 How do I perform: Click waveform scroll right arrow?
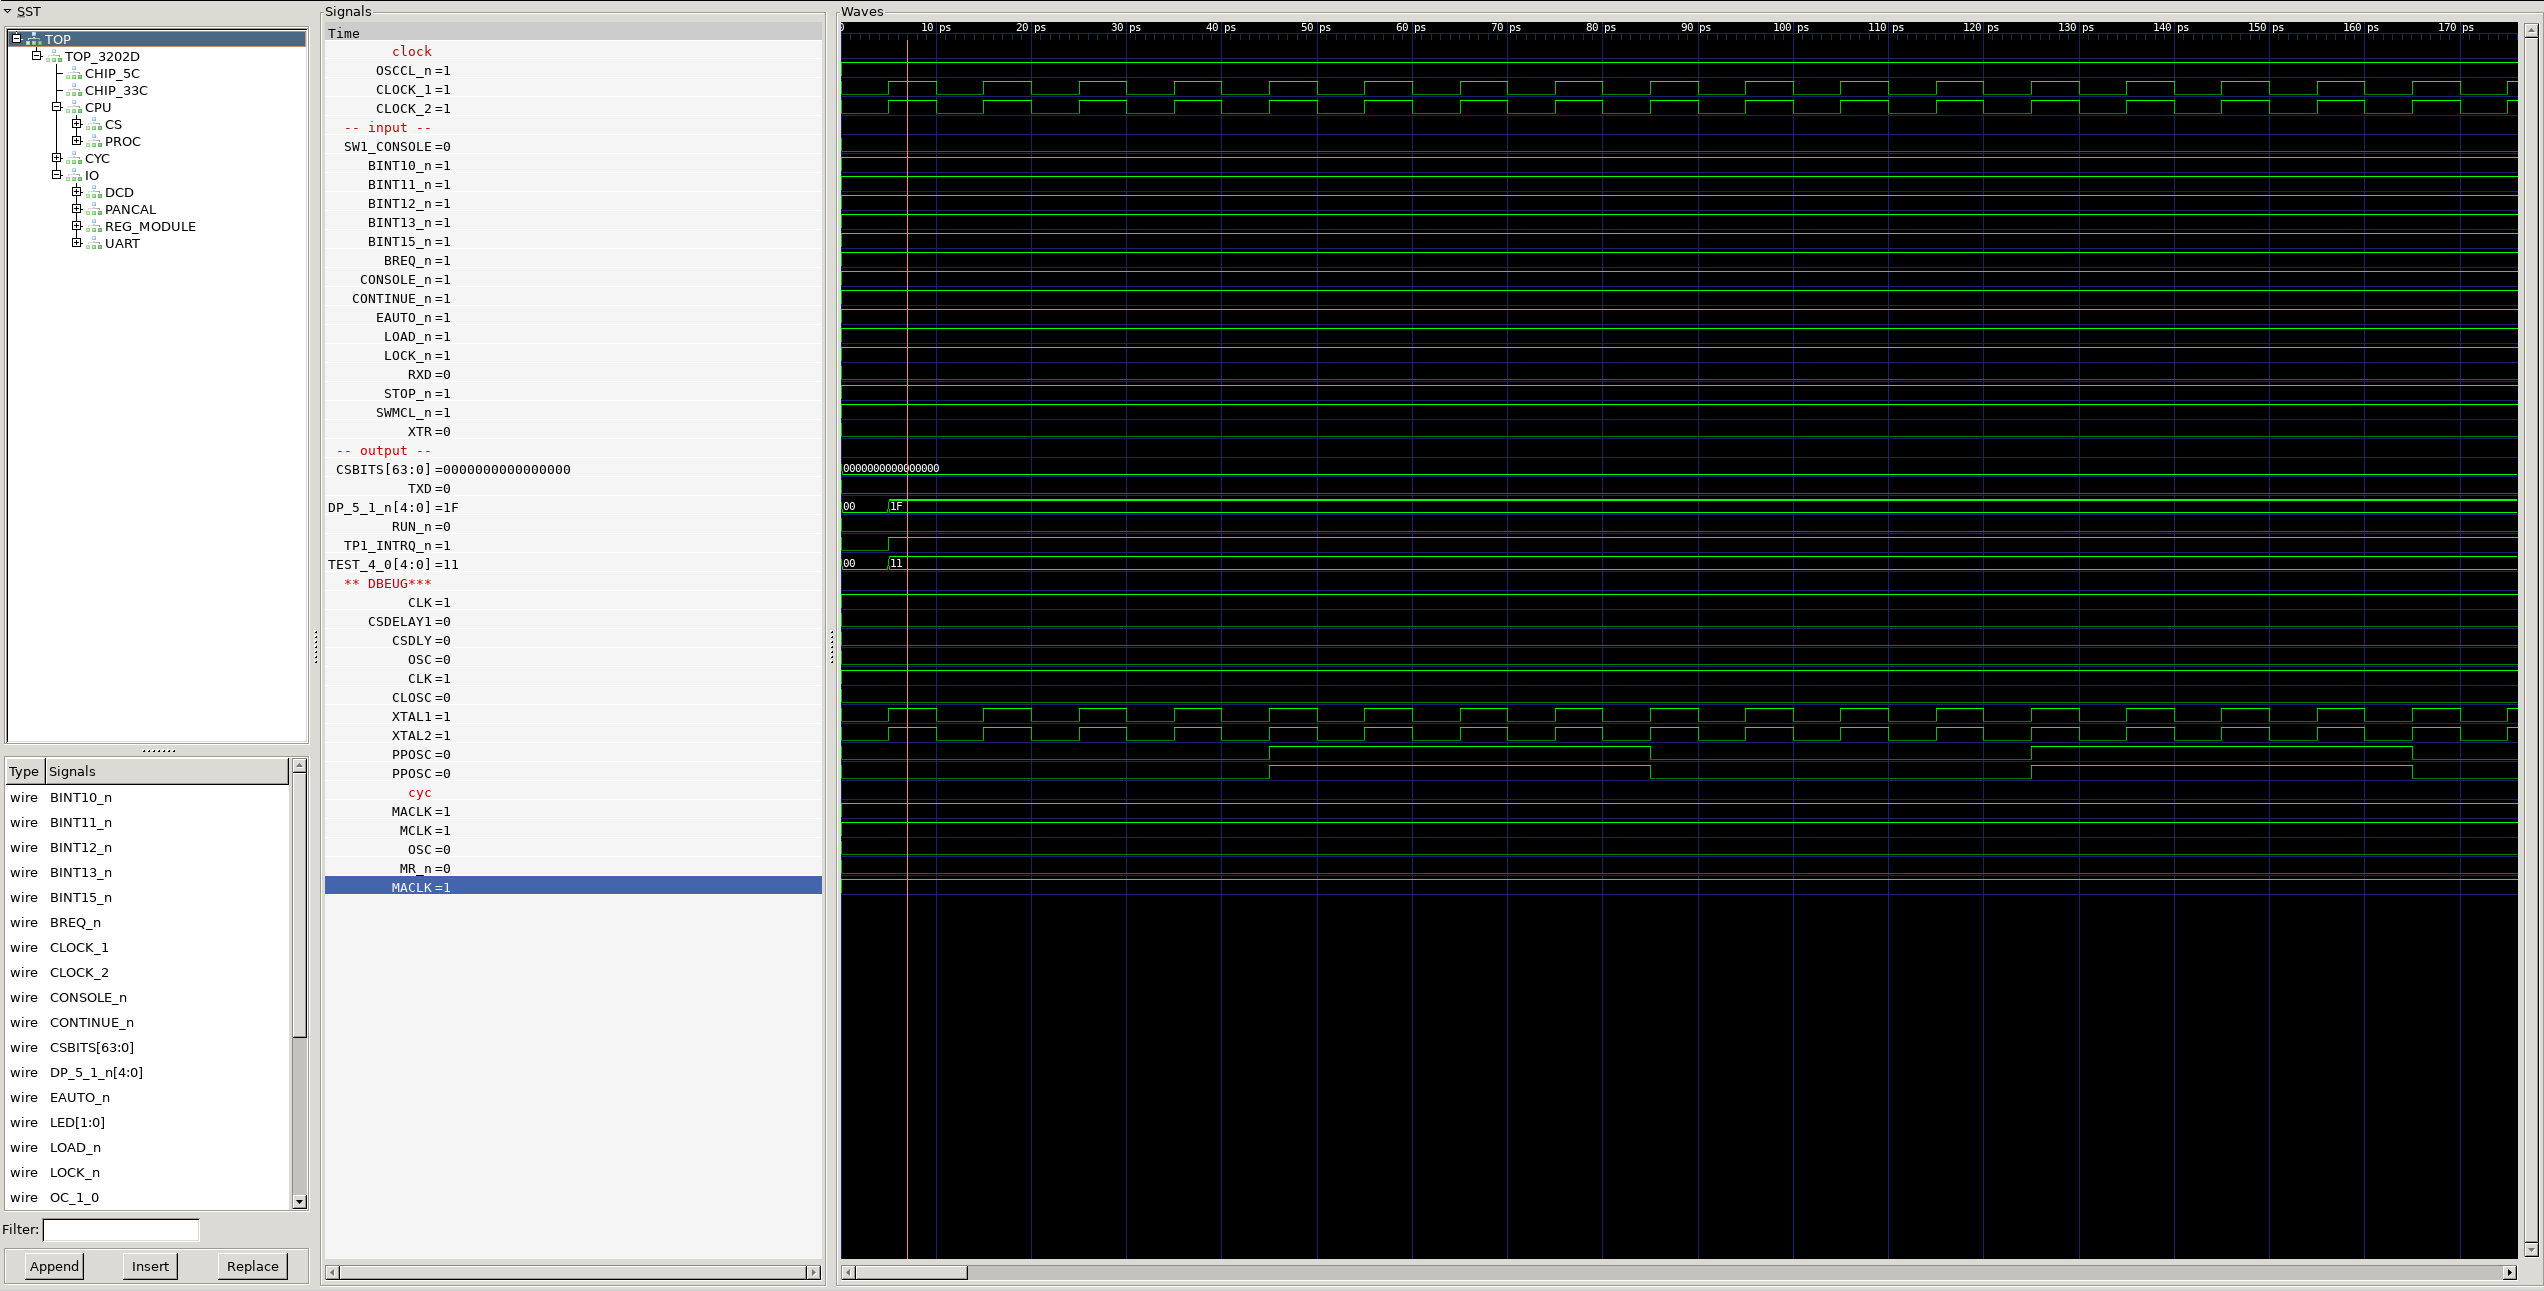(2509, 1272)
